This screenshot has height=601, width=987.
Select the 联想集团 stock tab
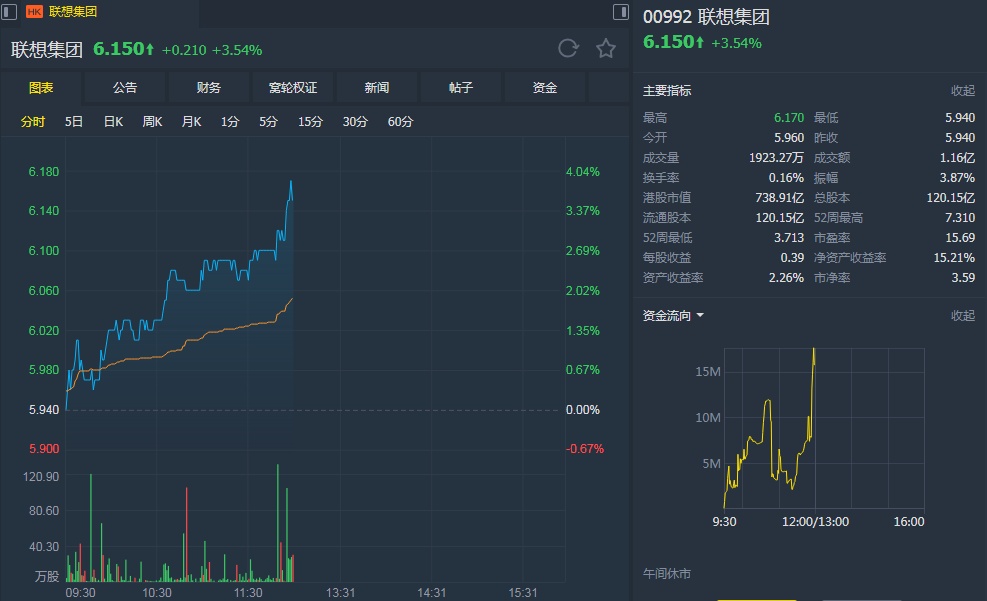pos(72,12)
